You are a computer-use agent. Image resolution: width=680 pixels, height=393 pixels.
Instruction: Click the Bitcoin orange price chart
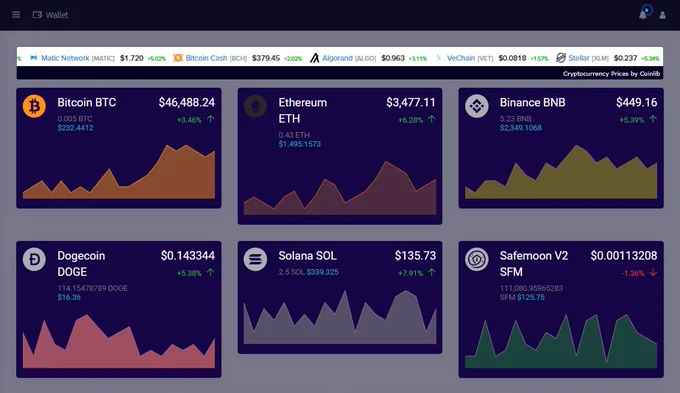[x=119, y=172]
